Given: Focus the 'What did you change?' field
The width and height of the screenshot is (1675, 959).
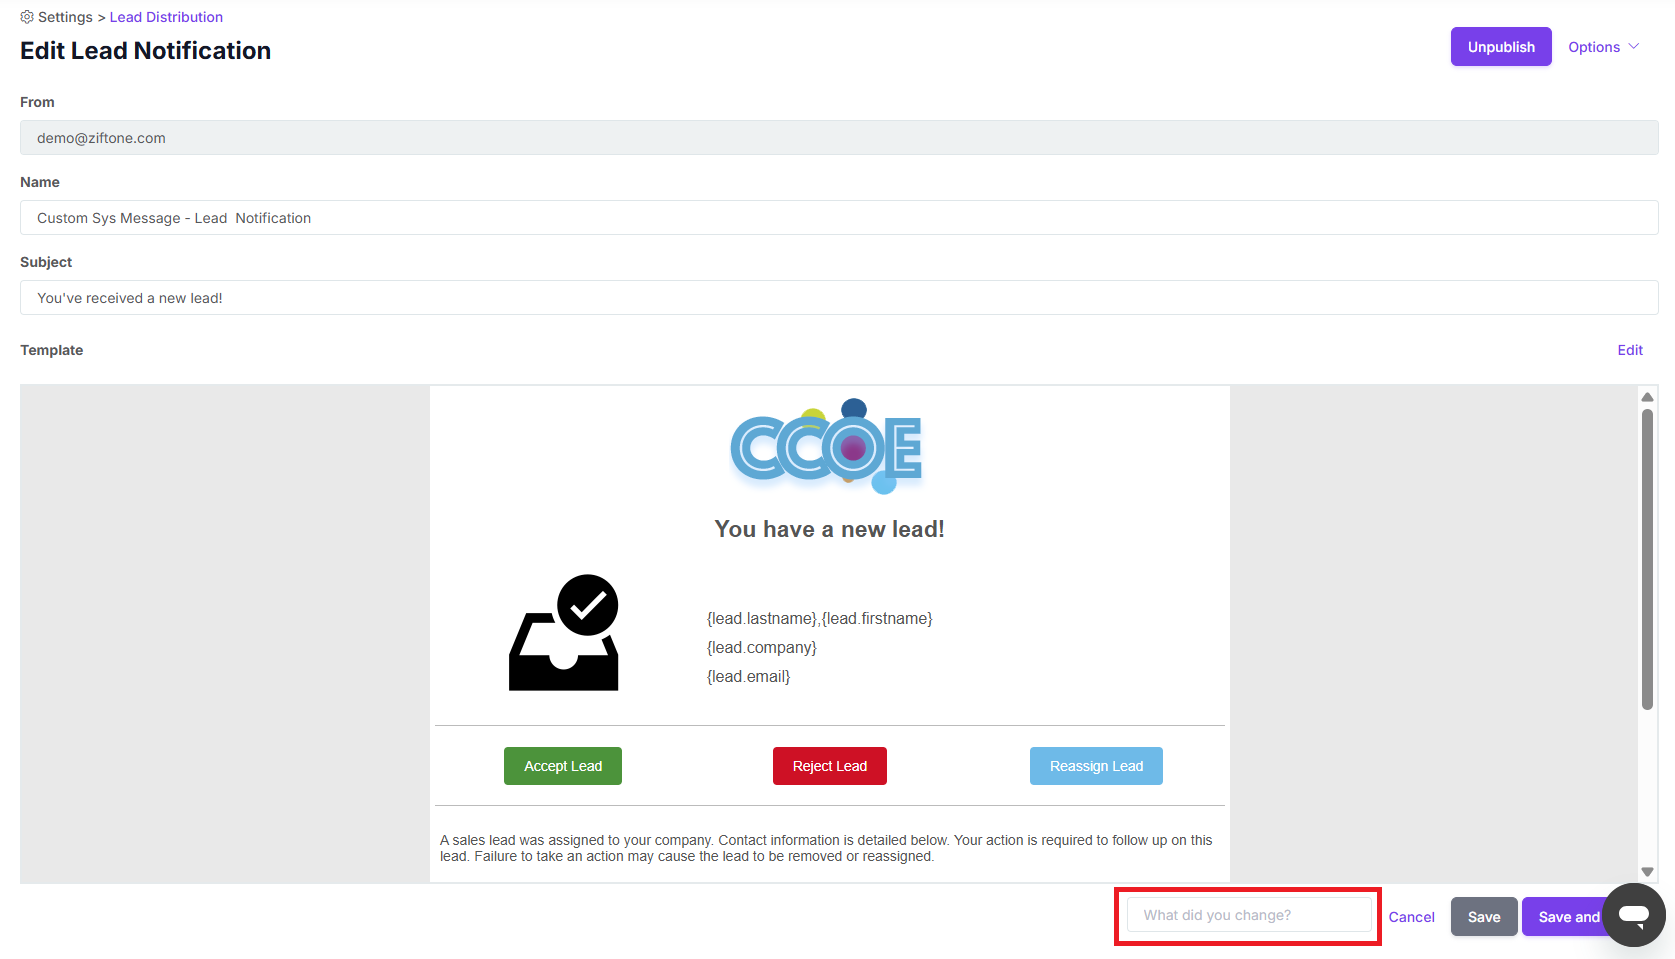Looking at the screenshot, I should [x=1248, y=915].
